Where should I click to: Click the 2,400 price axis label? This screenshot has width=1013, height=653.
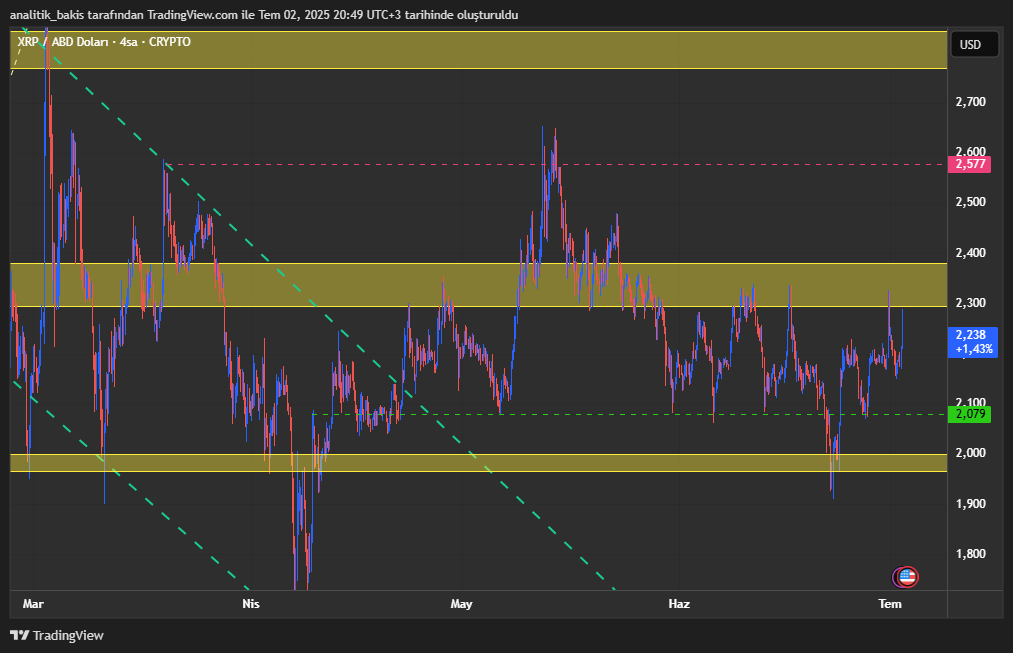[971, 253]
